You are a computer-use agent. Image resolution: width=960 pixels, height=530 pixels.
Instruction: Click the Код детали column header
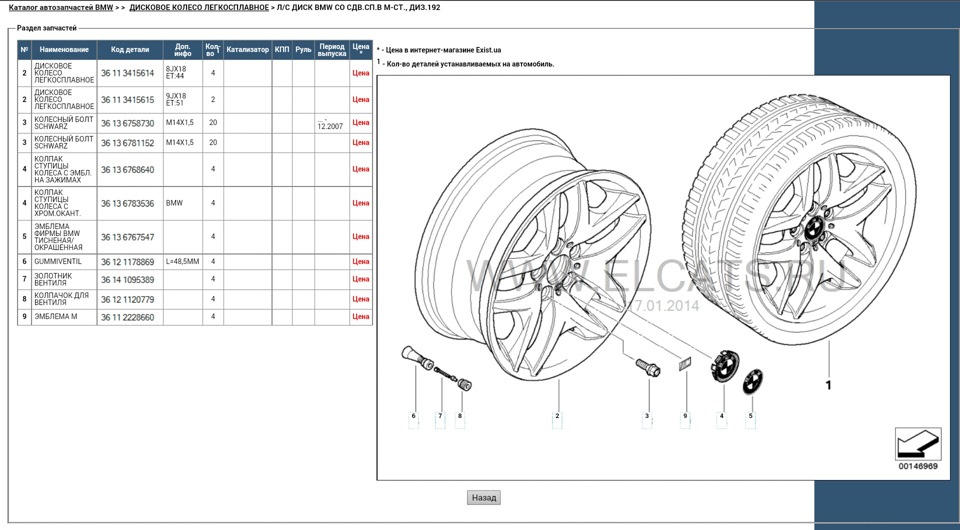click(x=130, y=50)
